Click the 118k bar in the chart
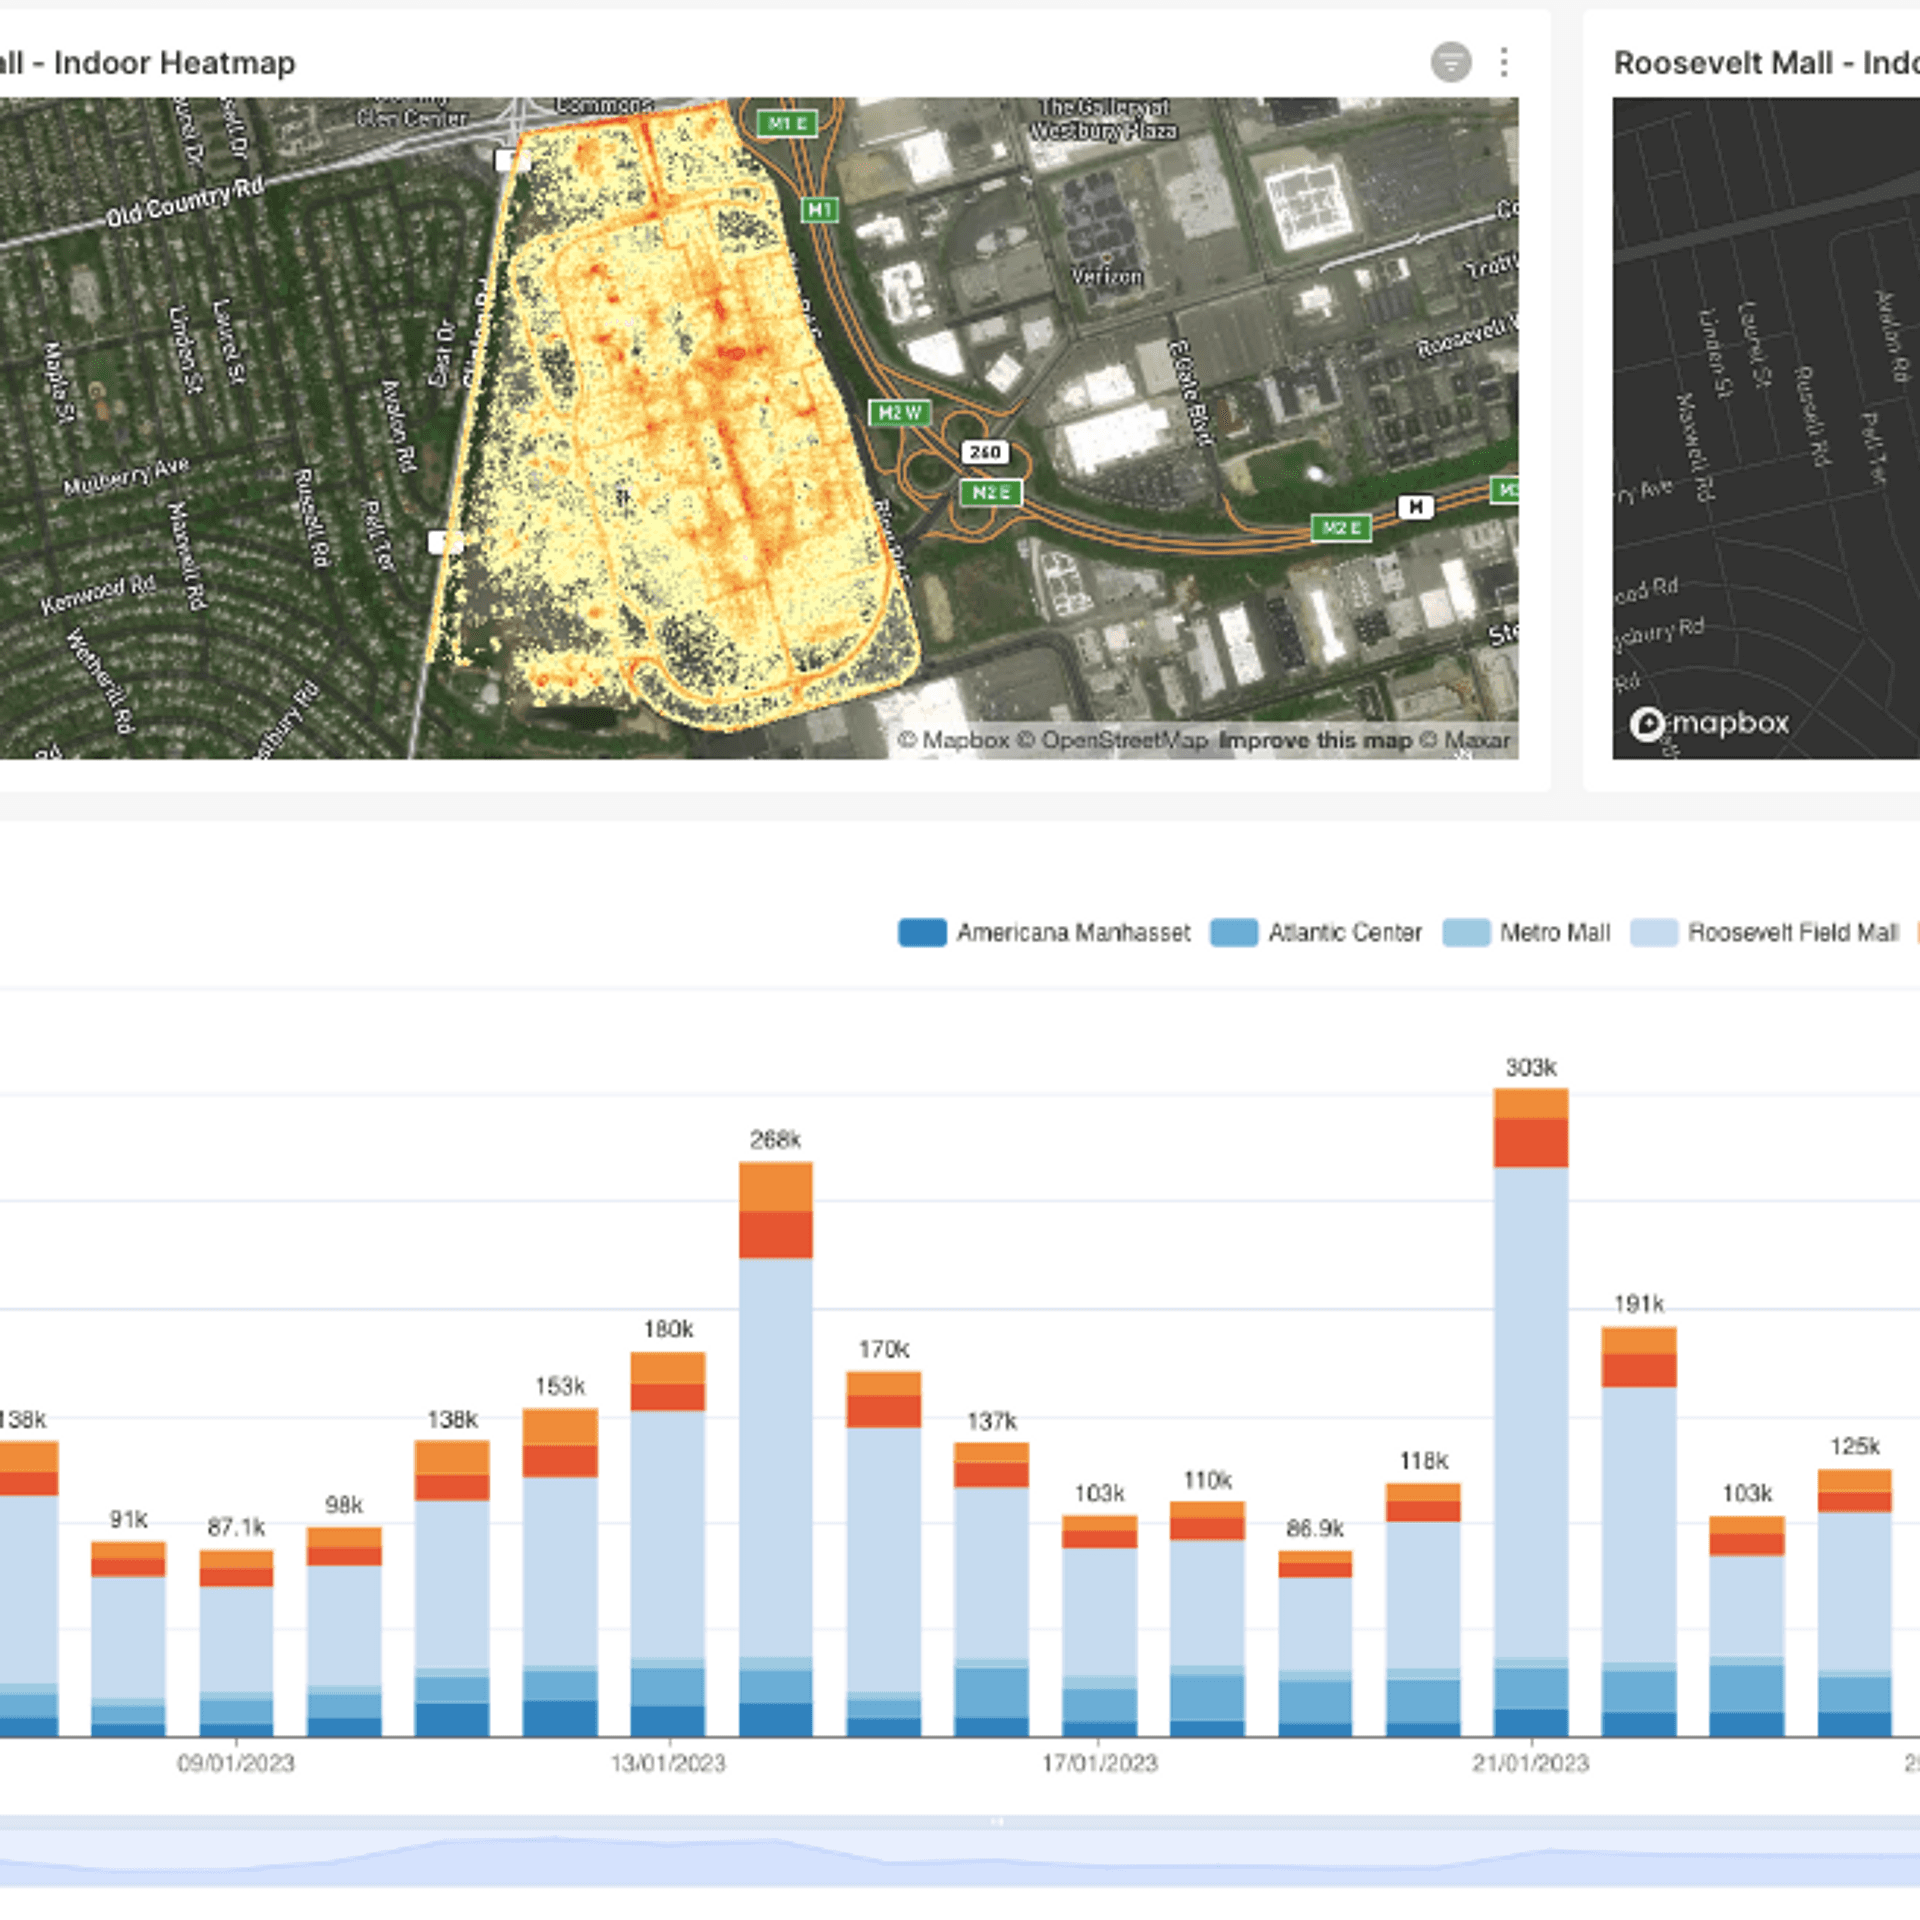1920x1920 pixels. click(1423, 1610)
